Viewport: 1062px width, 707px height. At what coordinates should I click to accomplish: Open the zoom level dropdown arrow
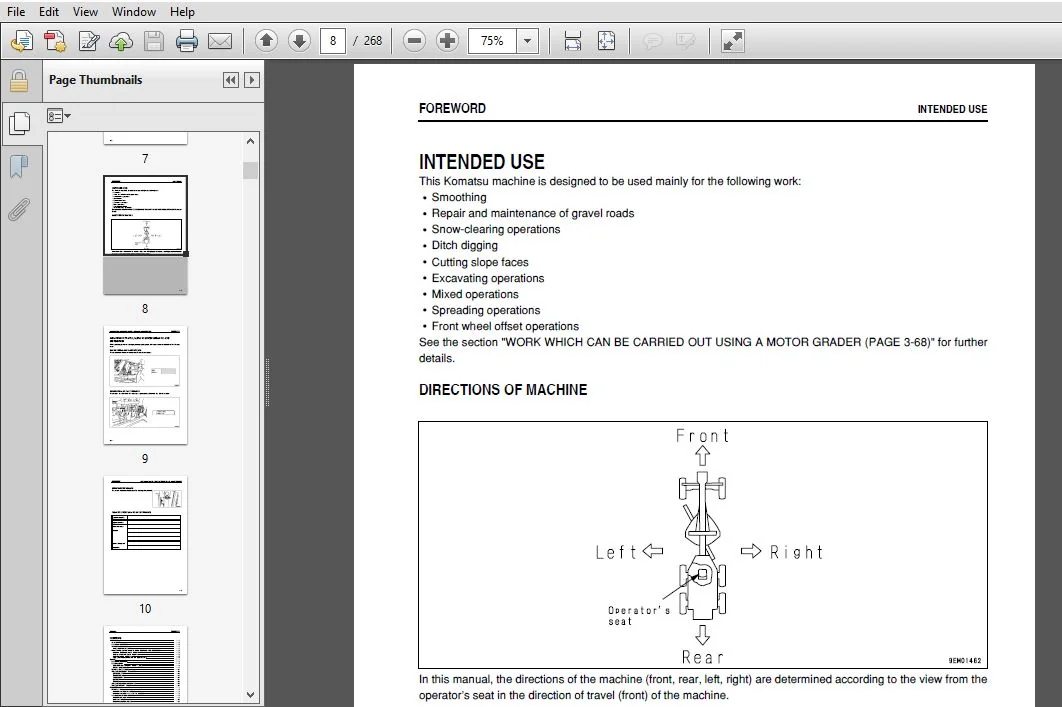coord(528,41)
